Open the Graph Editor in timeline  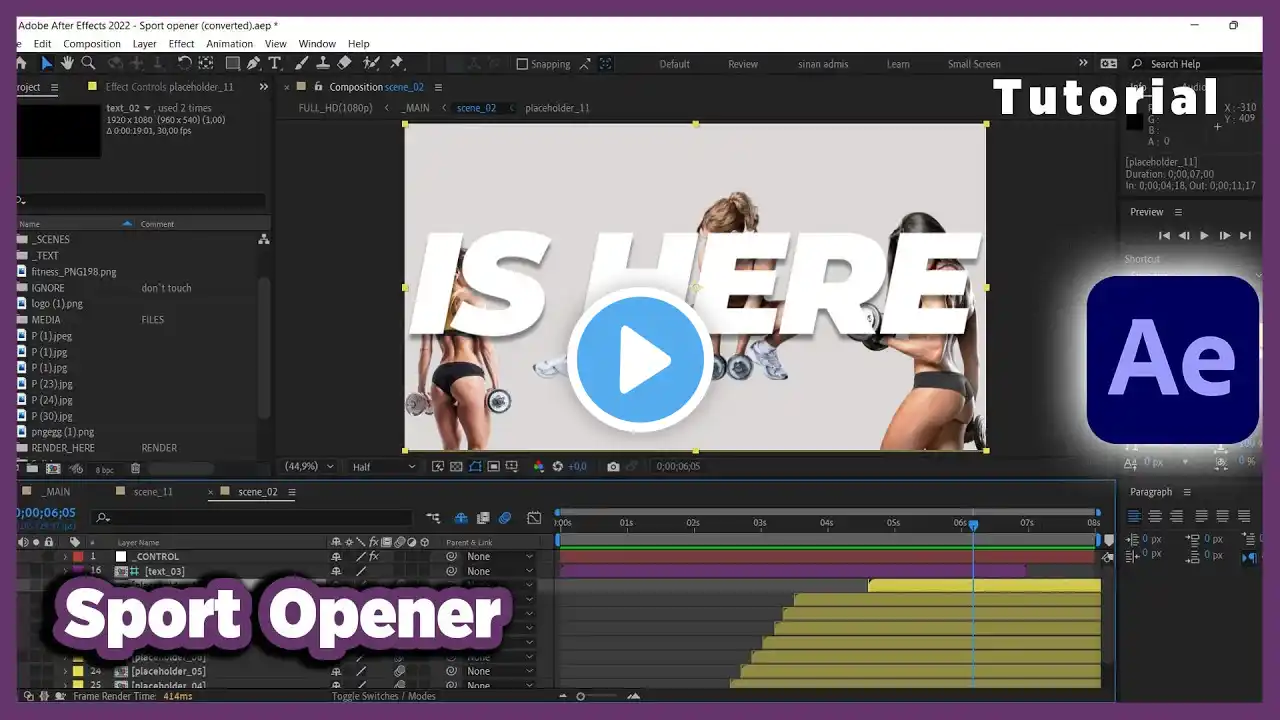tap(534, 518)
